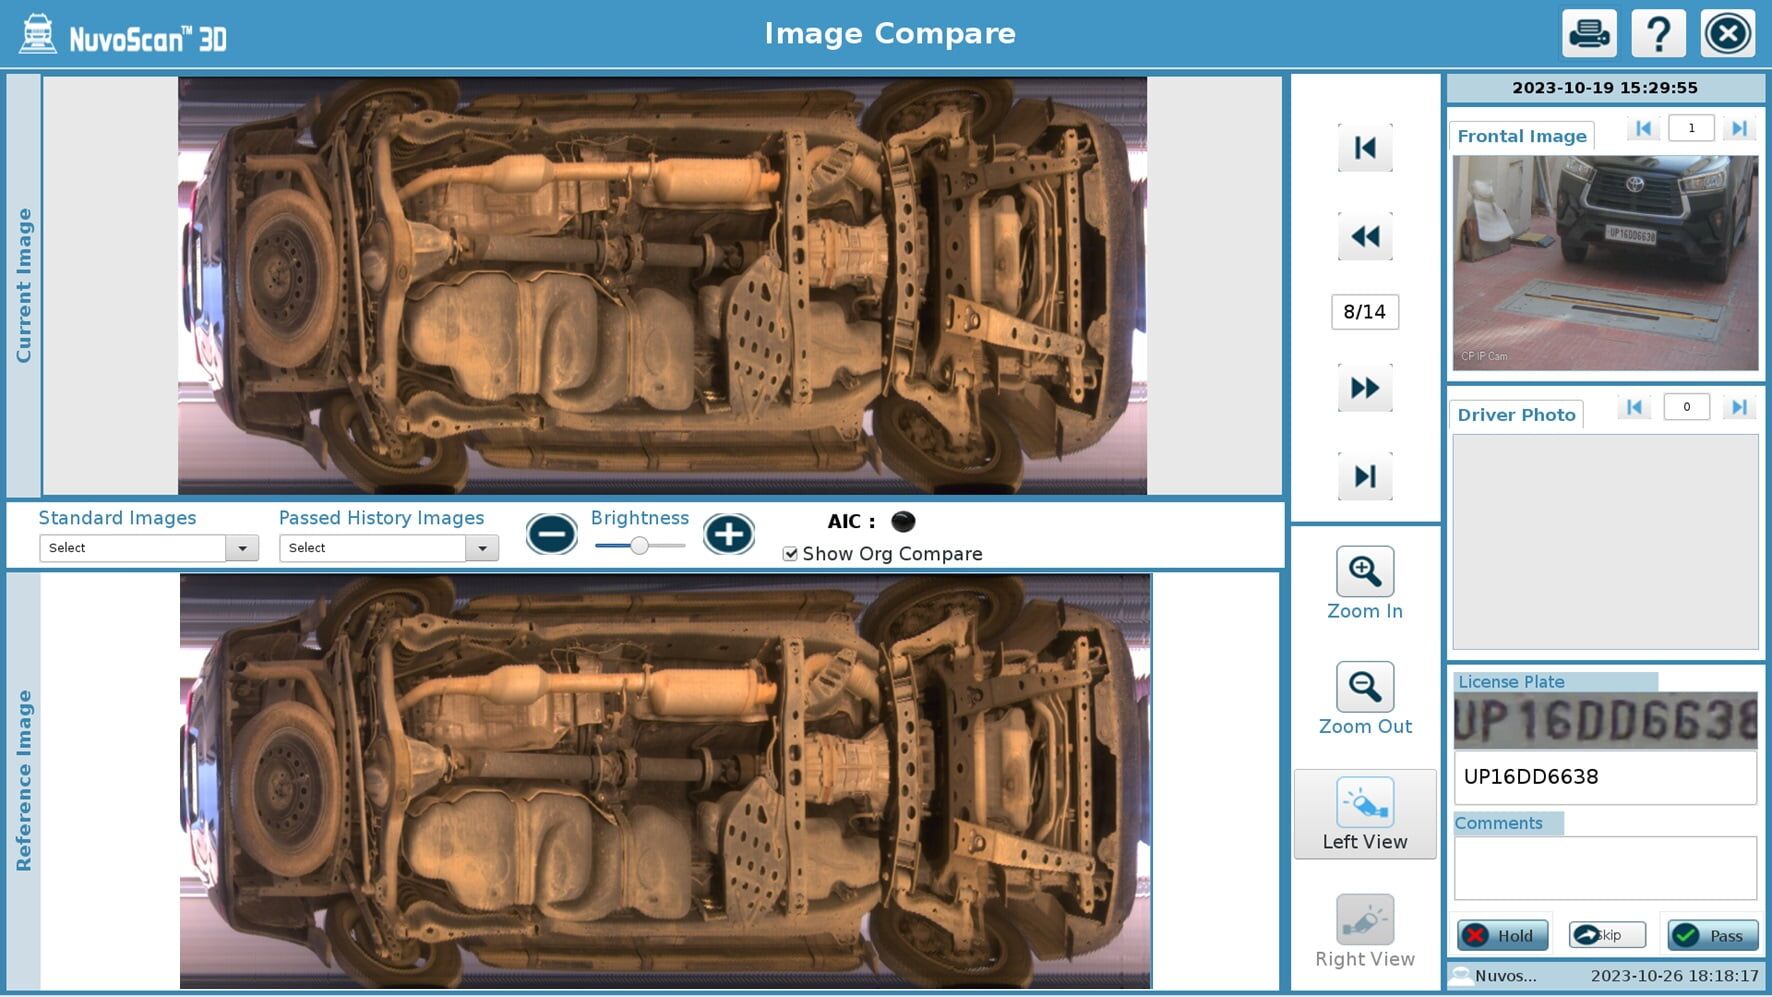Activate the Left View scan icon
Image resolution: width=1772 pixels, height=997 pixels.
click(1364, 802)
